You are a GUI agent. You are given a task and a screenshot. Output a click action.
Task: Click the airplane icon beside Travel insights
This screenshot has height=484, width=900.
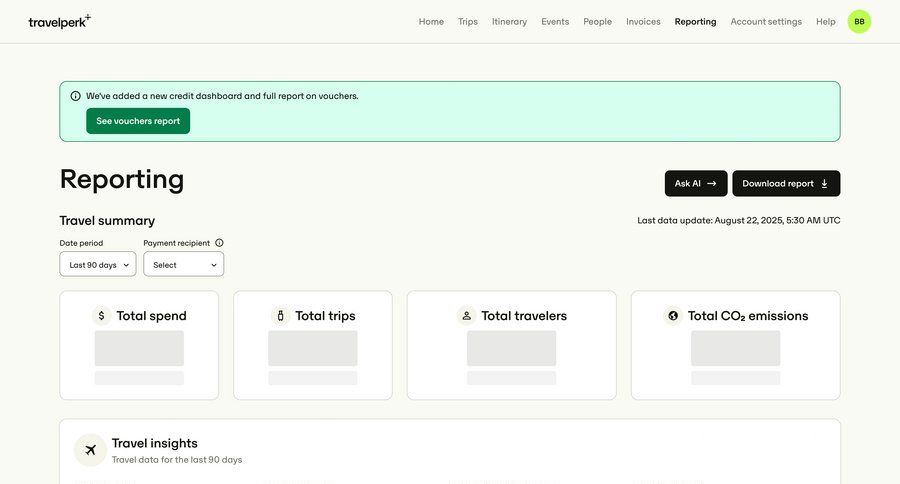[90, 450]
